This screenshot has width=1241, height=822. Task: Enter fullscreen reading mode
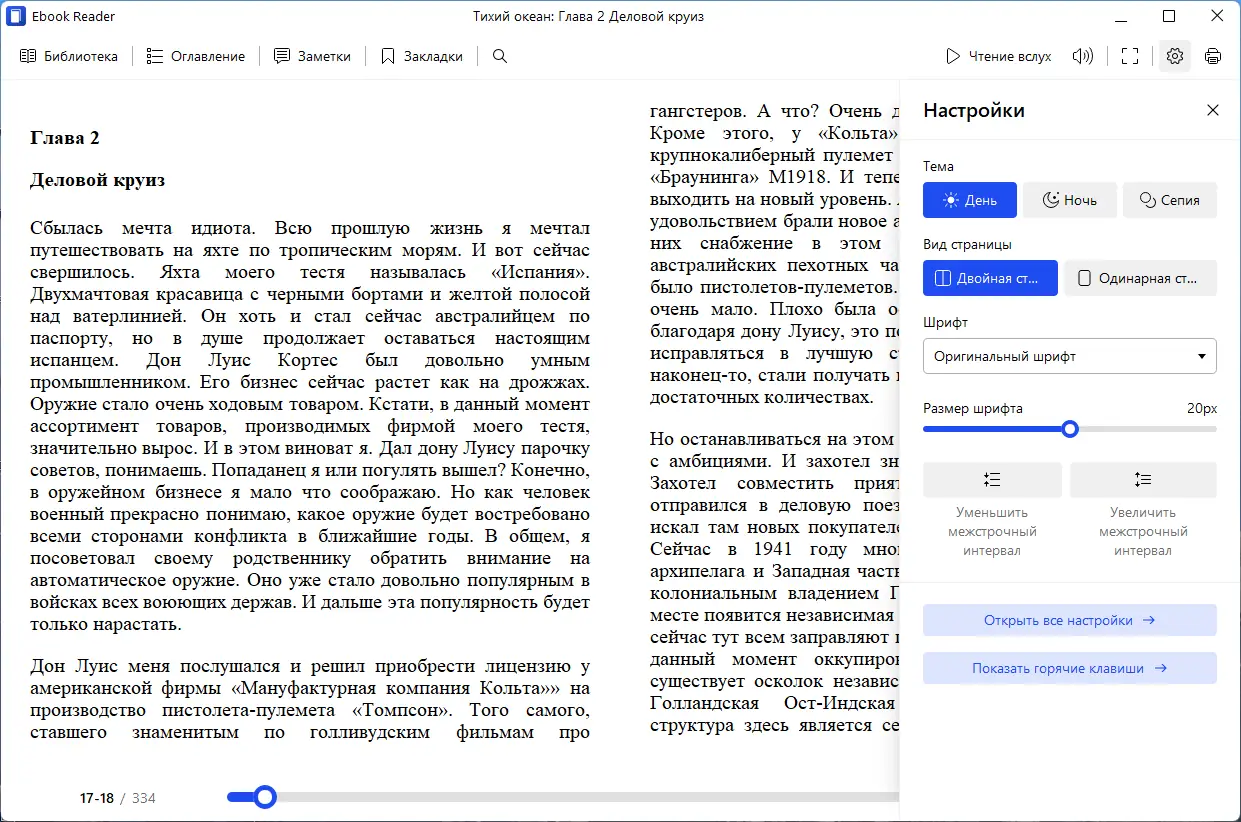pos(1129,56)
